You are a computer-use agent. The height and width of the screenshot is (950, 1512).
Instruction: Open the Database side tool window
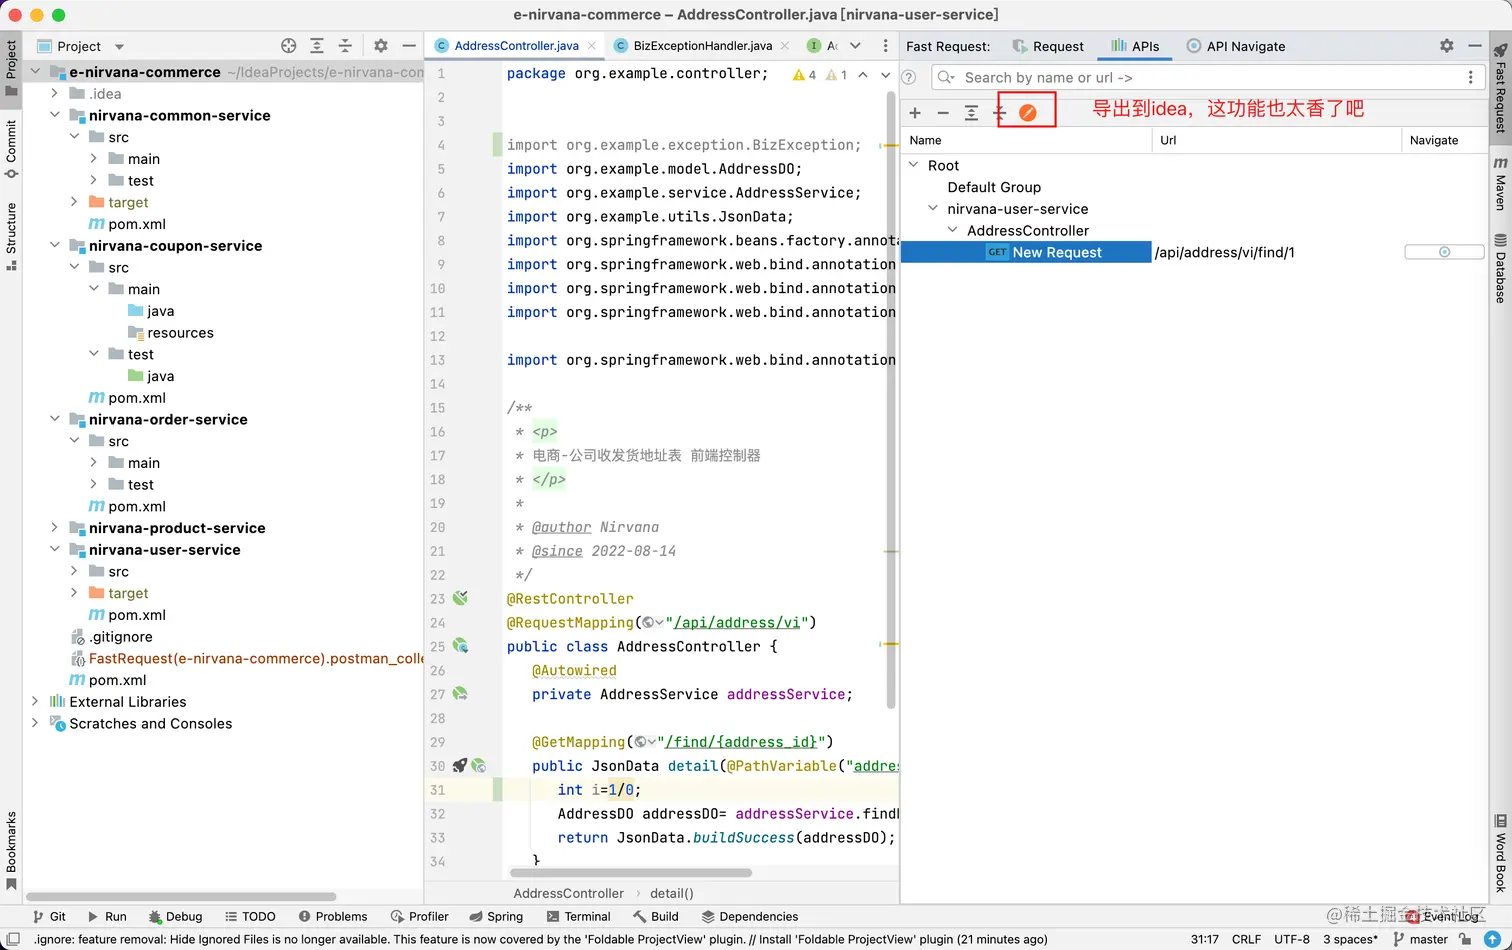pyautogui.click(x=1500, y=268)
